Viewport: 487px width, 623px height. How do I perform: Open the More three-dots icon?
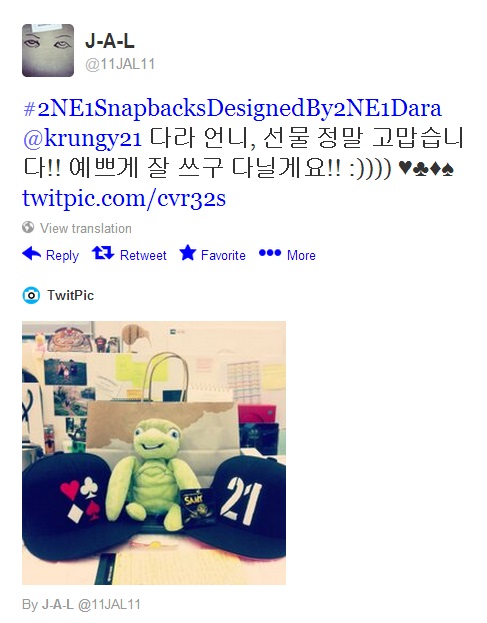point(270,253)
